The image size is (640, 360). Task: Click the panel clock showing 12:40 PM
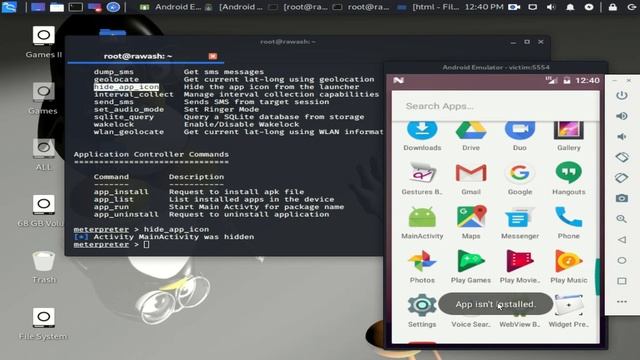484,7
